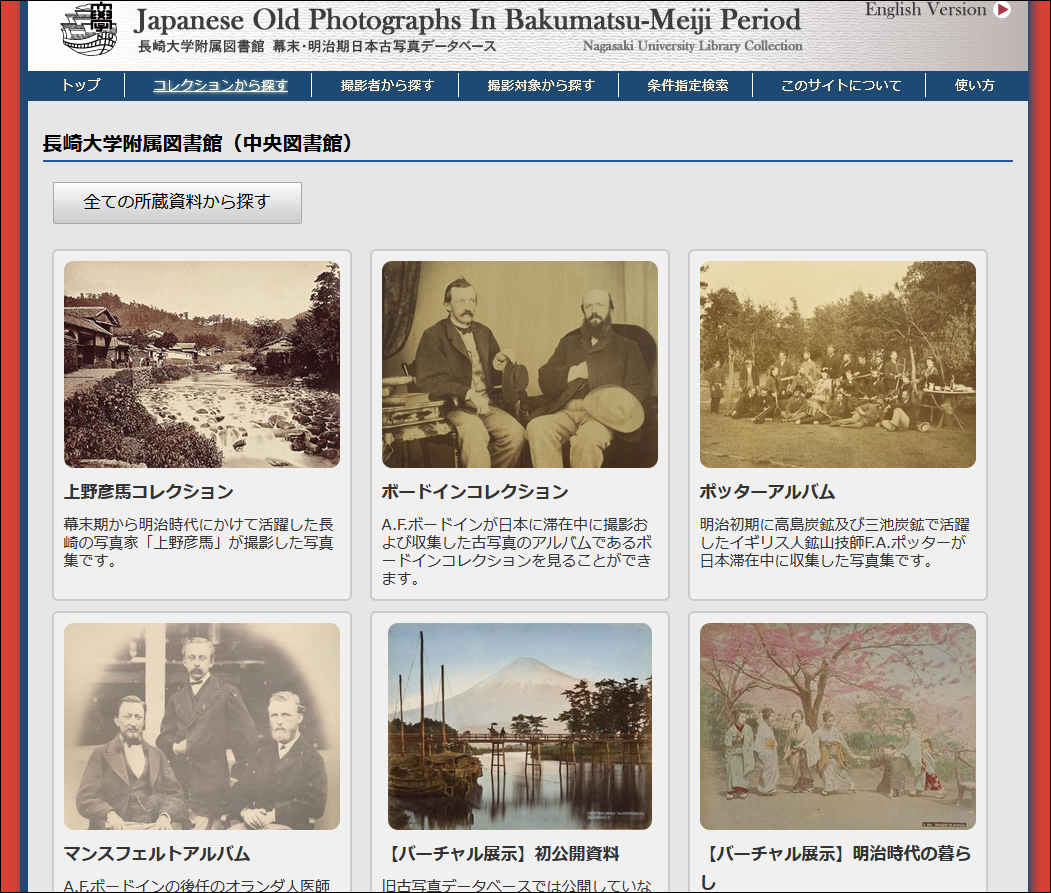Click 【バーチャル展示】明治時代の暮らし title
Image resolution: width=1051 pixels, height=893 pixels.
(x=835, y=867)
